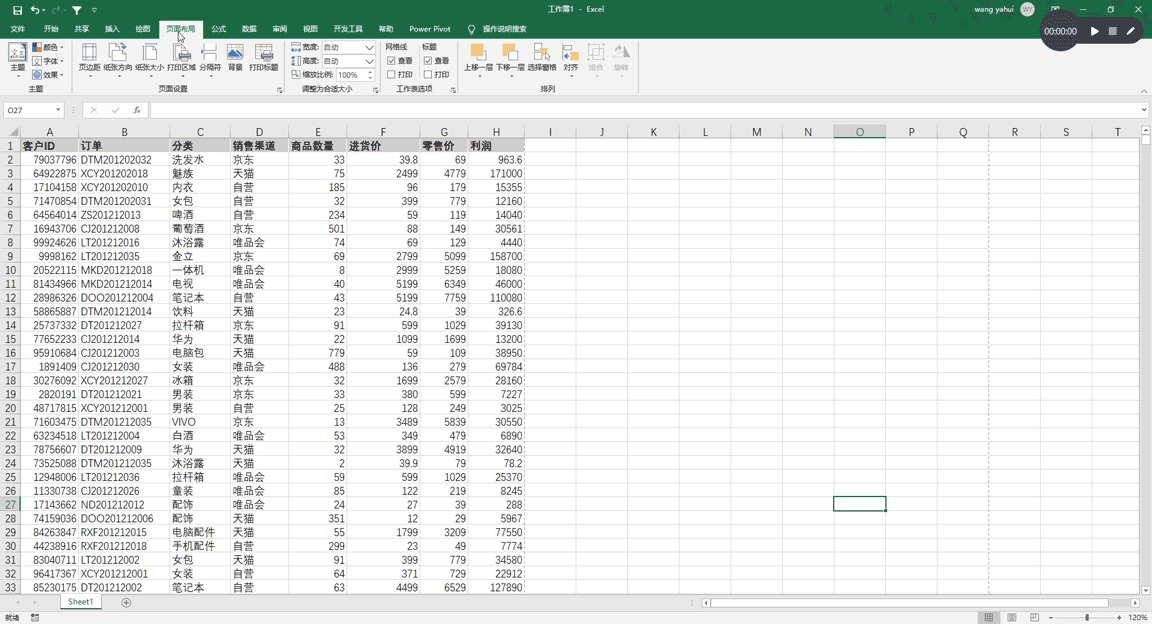Click the 分隔符 breaks icon
Screen dimensions: 1152x624
click(x=209, y=60)
